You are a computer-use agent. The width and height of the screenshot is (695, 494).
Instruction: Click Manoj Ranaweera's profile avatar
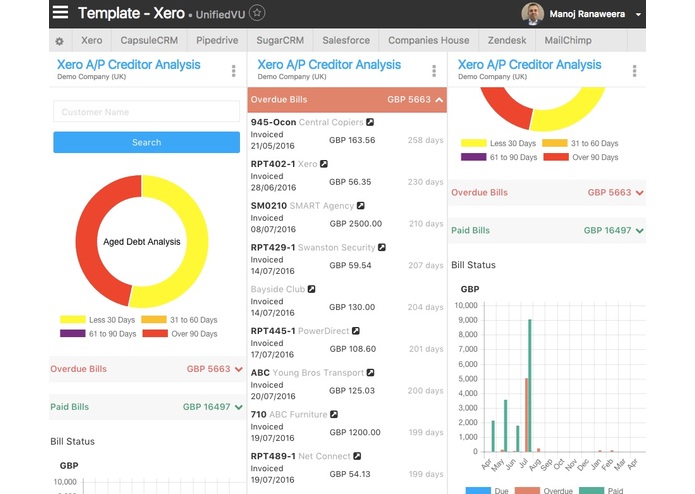[x=532, y=14]
